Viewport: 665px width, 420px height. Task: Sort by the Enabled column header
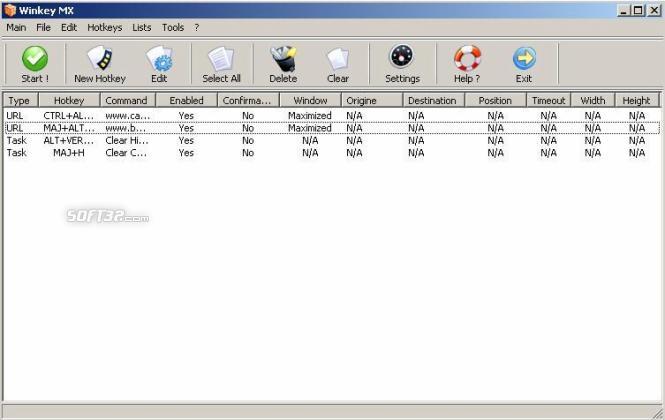[x=187, y=101]
